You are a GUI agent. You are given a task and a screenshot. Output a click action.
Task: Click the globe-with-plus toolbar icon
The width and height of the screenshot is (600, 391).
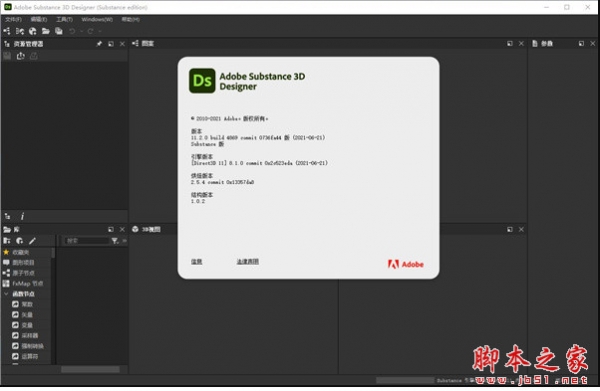click(x=33, y=31)
